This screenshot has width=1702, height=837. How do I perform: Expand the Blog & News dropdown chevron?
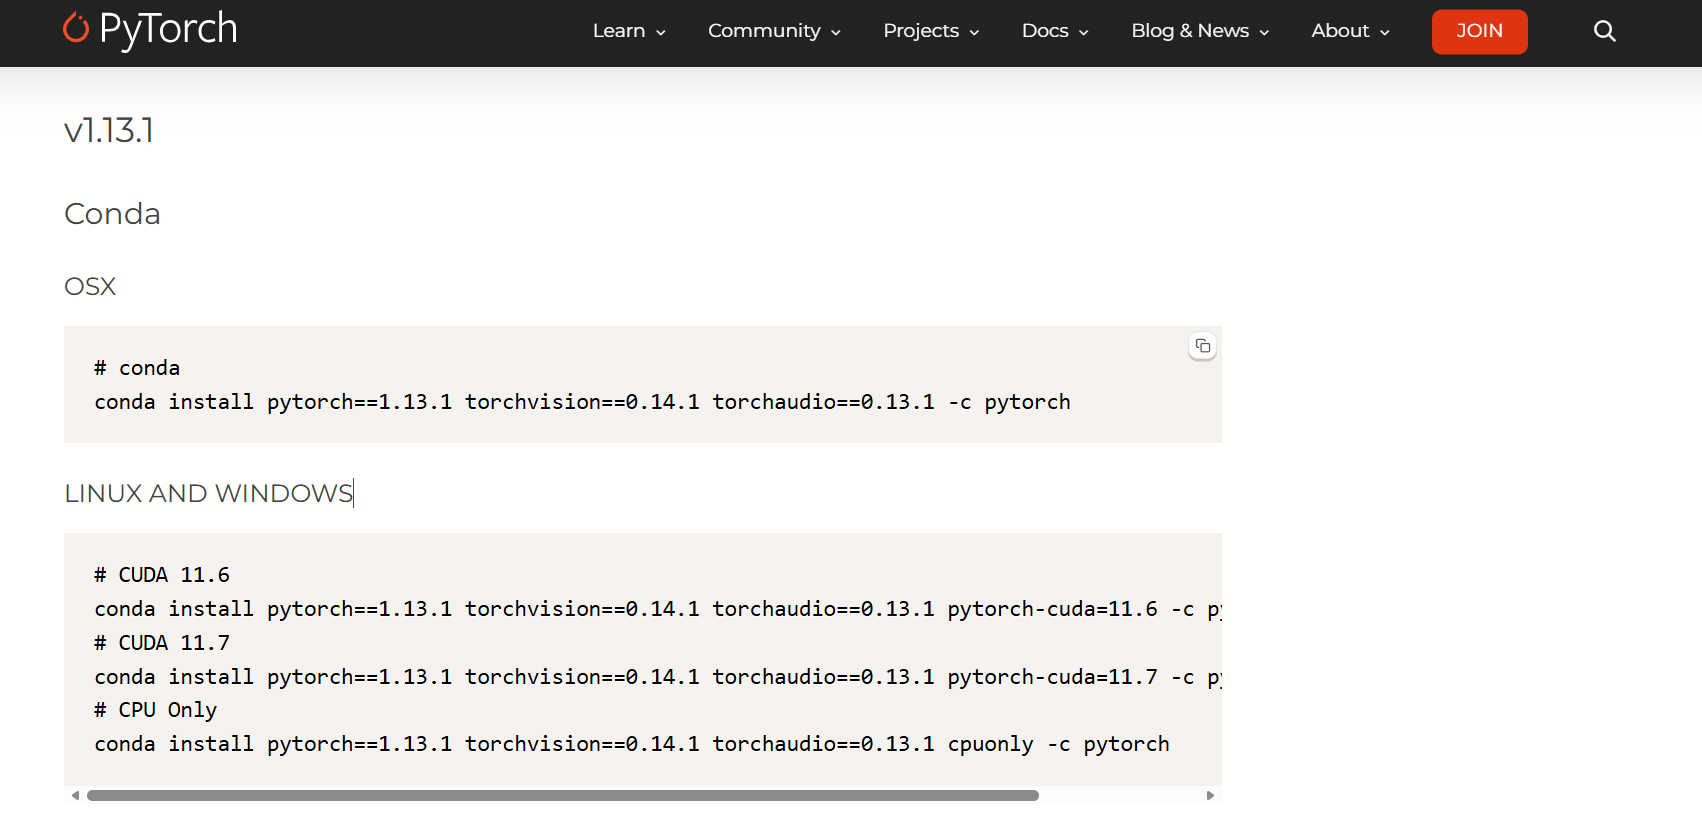(1264, 33)
